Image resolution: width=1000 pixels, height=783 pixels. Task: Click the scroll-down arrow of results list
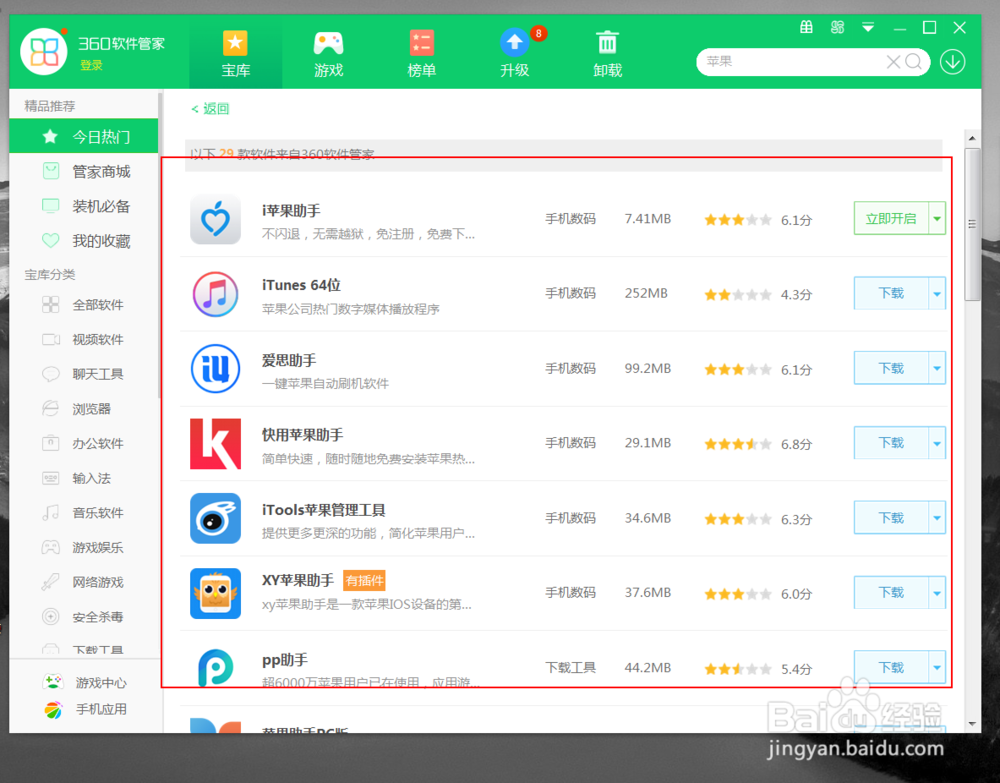pyautogui.click(x=972, y=724)
